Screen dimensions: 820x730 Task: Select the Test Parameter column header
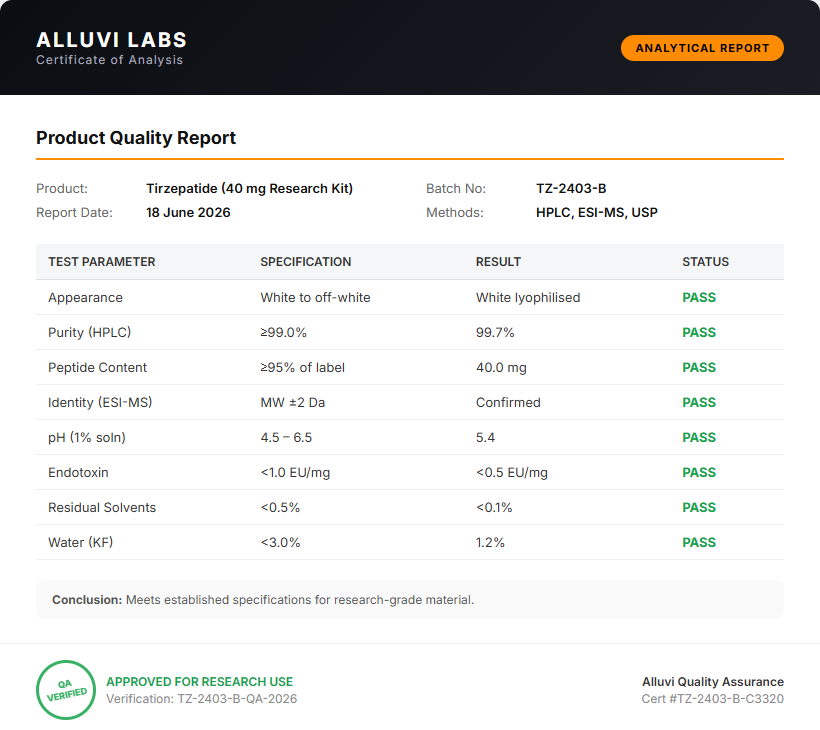(x=102, y=261)
